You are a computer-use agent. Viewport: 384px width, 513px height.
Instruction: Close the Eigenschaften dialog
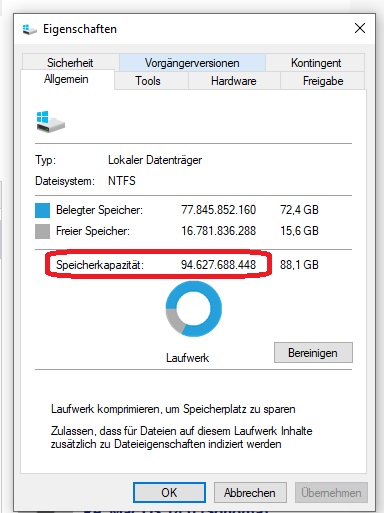pos(360,28)
